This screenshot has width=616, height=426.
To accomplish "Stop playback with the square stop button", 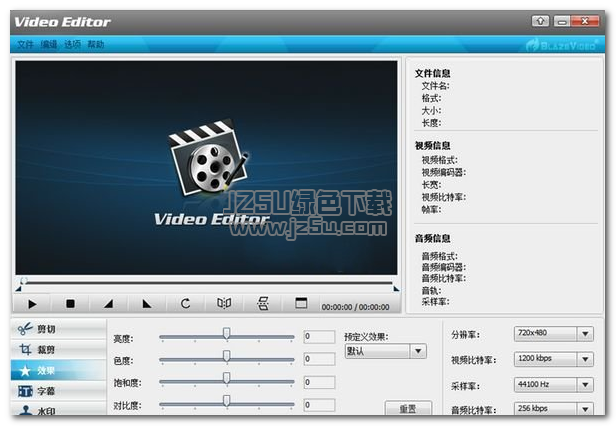I will click(70, 303).
